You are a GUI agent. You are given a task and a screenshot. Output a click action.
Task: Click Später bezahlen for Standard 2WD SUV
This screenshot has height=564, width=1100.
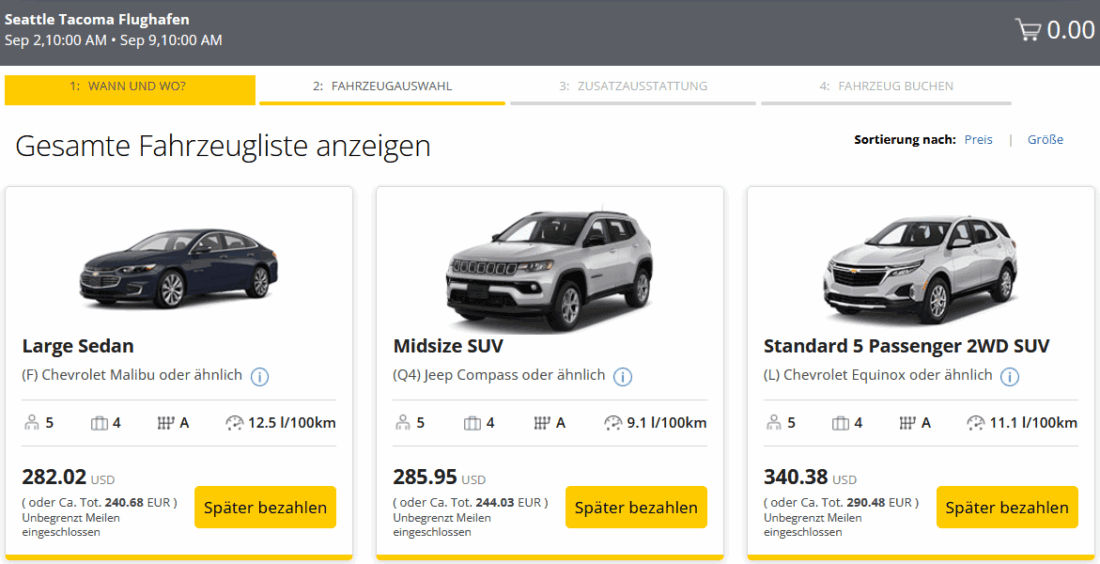(x=1007, y=507)
